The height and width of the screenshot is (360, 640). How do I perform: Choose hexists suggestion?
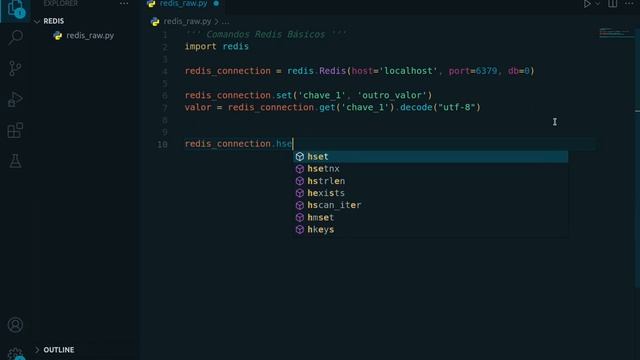(x=430, y=193)
